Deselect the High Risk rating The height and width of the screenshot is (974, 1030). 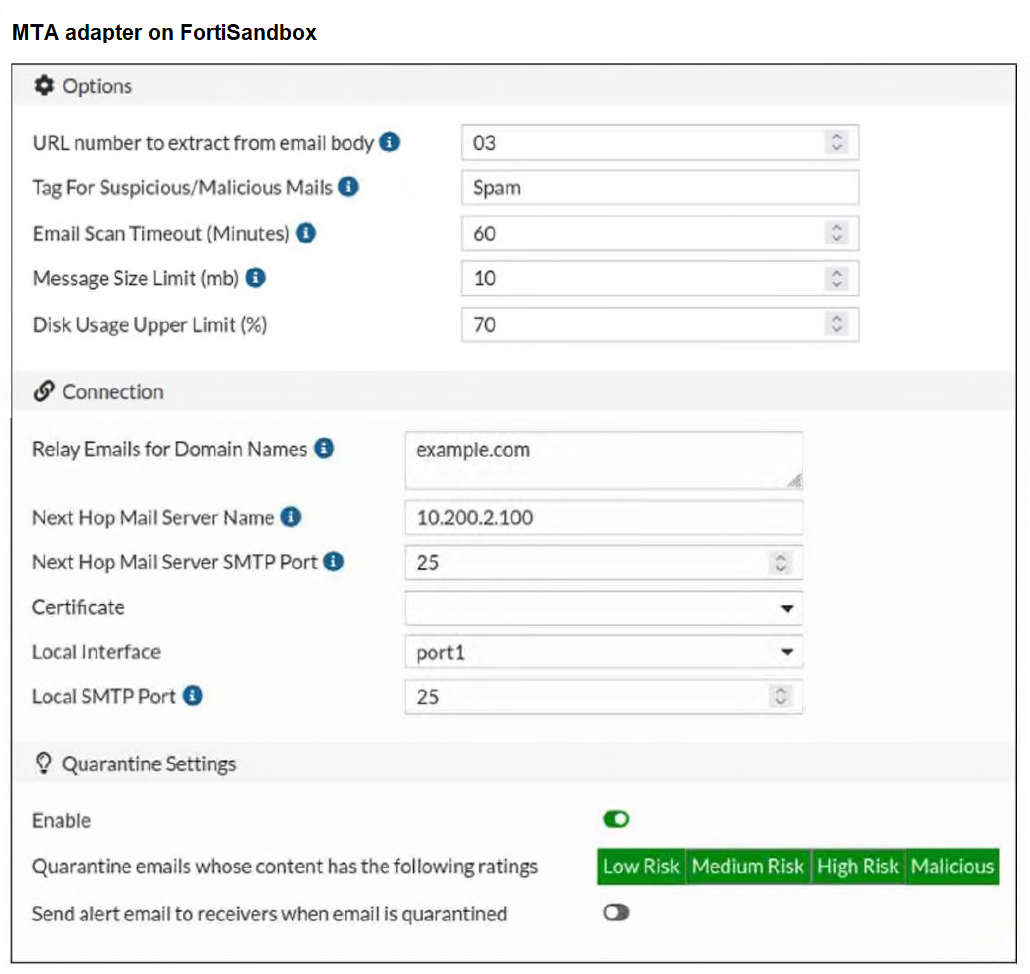857,866
